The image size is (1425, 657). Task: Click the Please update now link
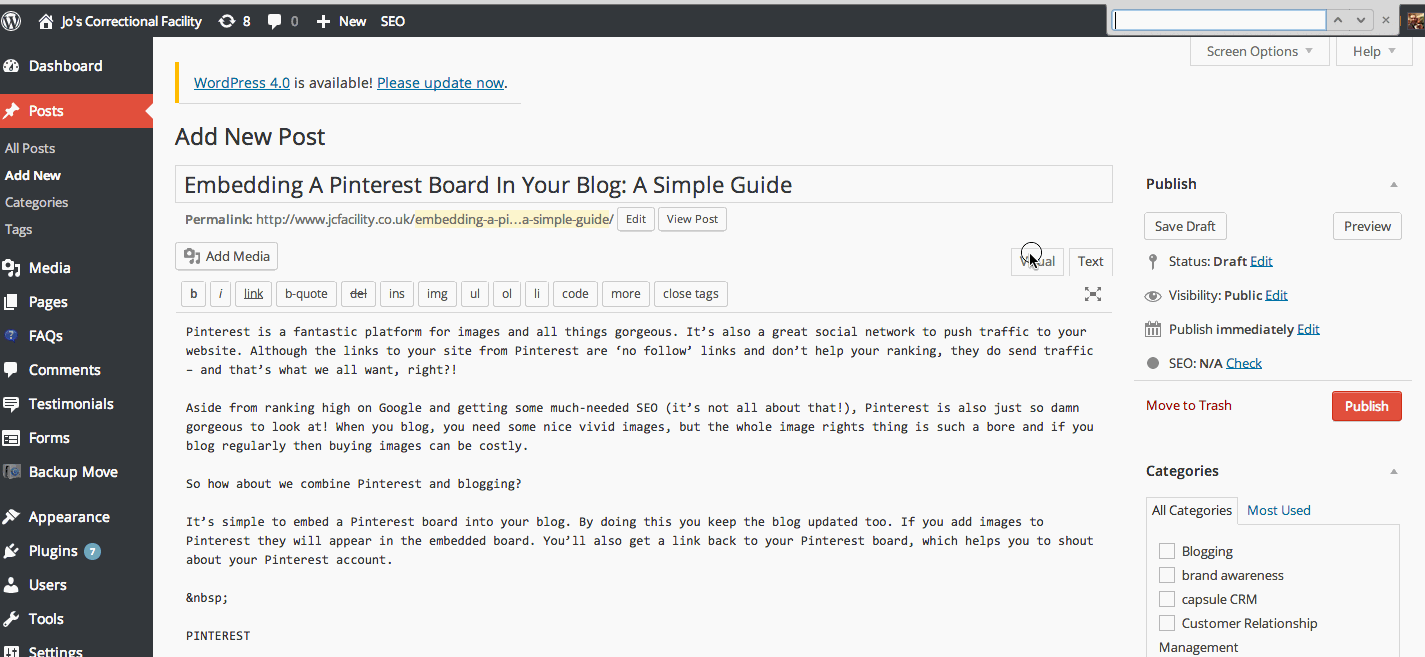440,82
